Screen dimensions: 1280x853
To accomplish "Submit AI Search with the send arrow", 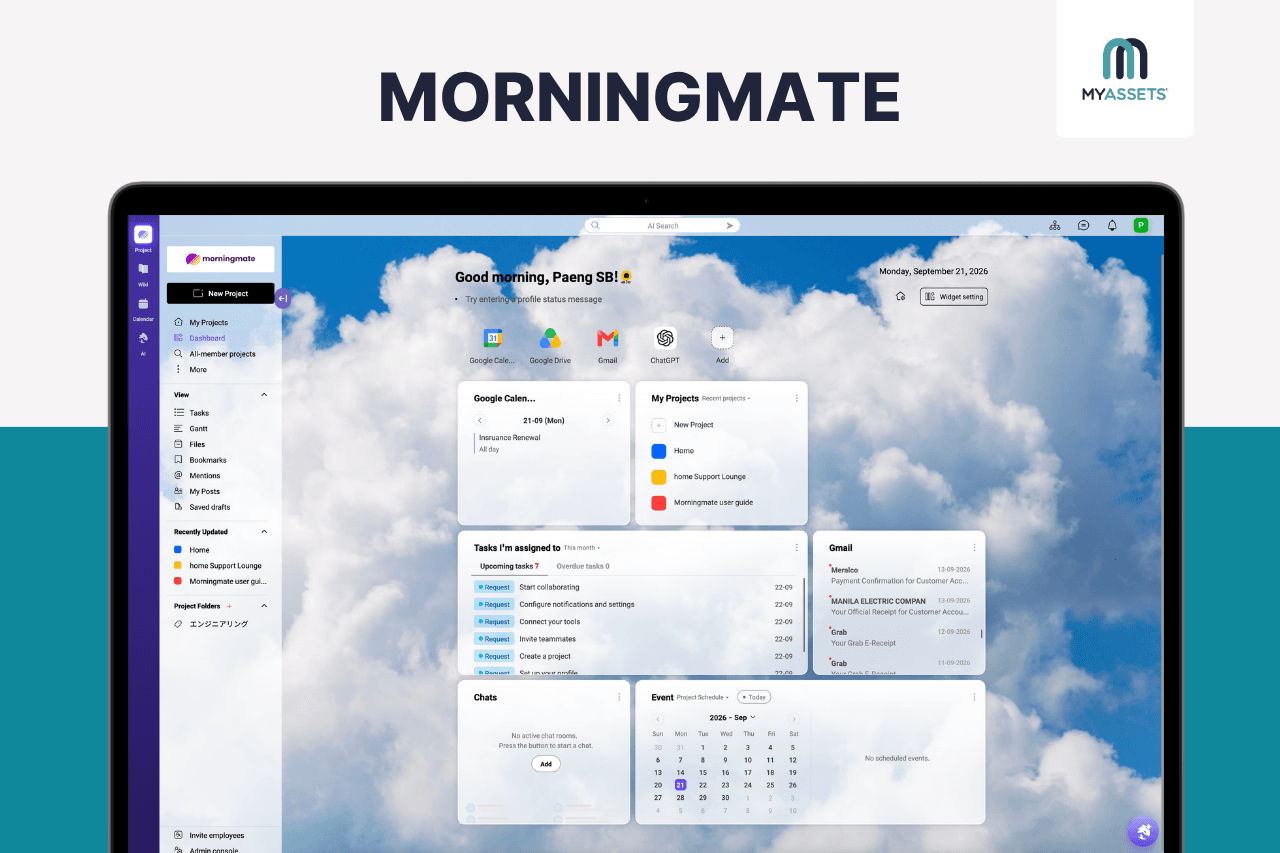I will coord(730,226).
